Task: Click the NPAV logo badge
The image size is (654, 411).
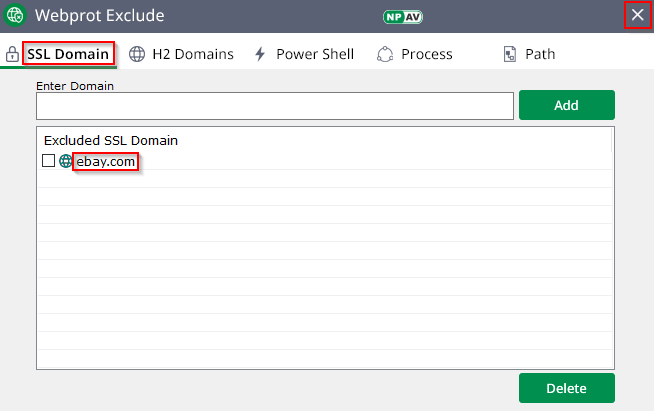Action: click(402, 16)
